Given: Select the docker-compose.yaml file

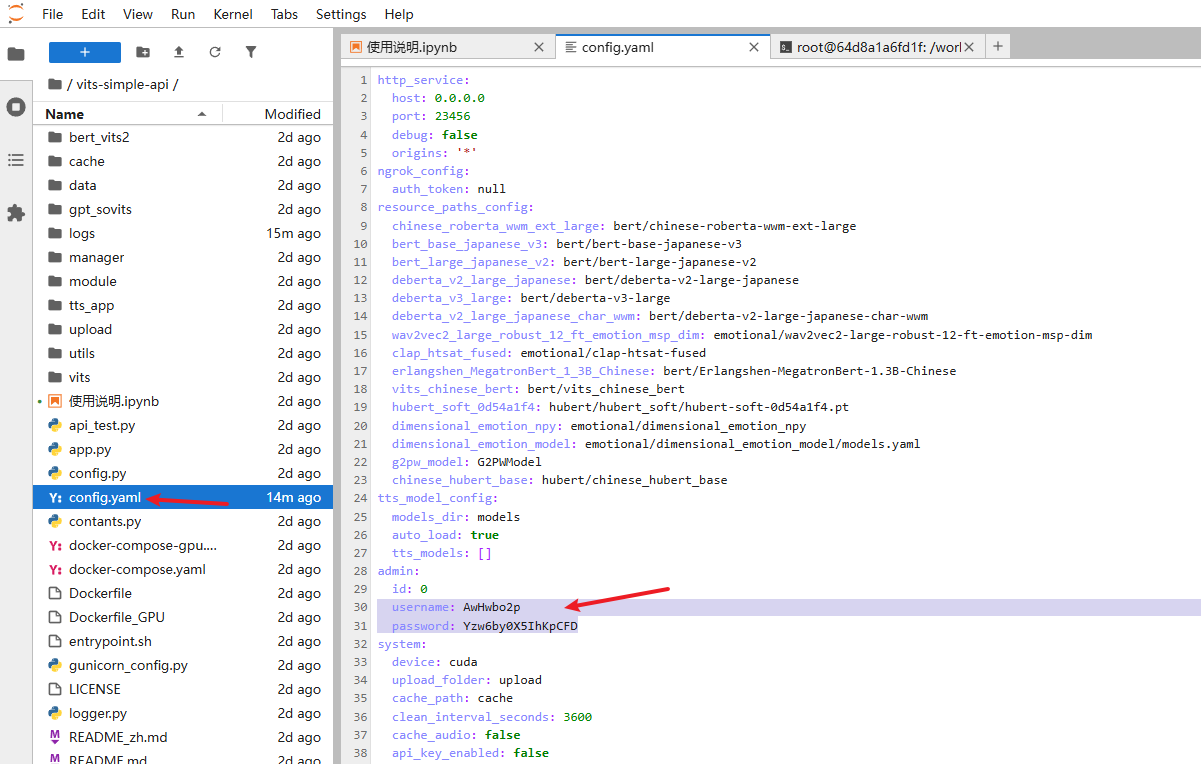Looking at the screenshot, I should (x=183, y=569).
